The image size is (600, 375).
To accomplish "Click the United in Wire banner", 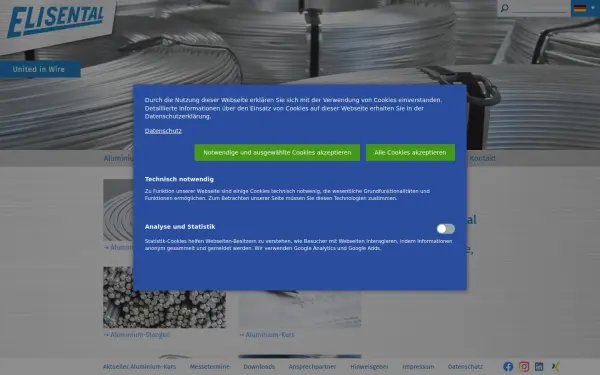I will [x=40, y=69].
